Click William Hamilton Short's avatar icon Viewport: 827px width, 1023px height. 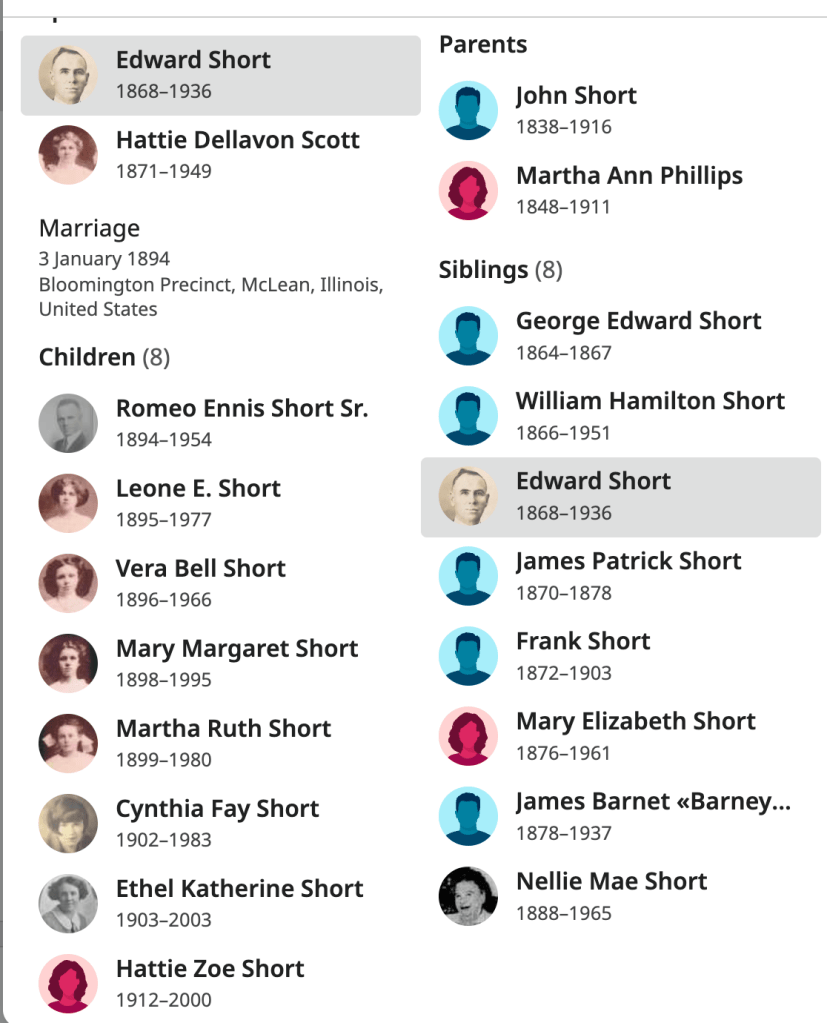468,416
